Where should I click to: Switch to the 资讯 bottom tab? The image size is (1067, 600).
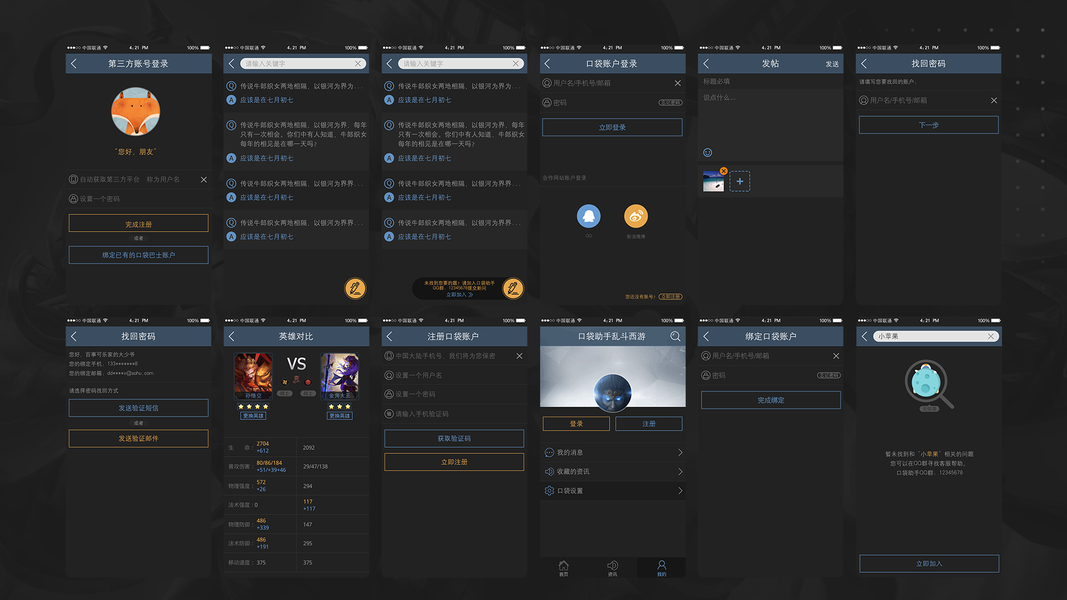612,568
